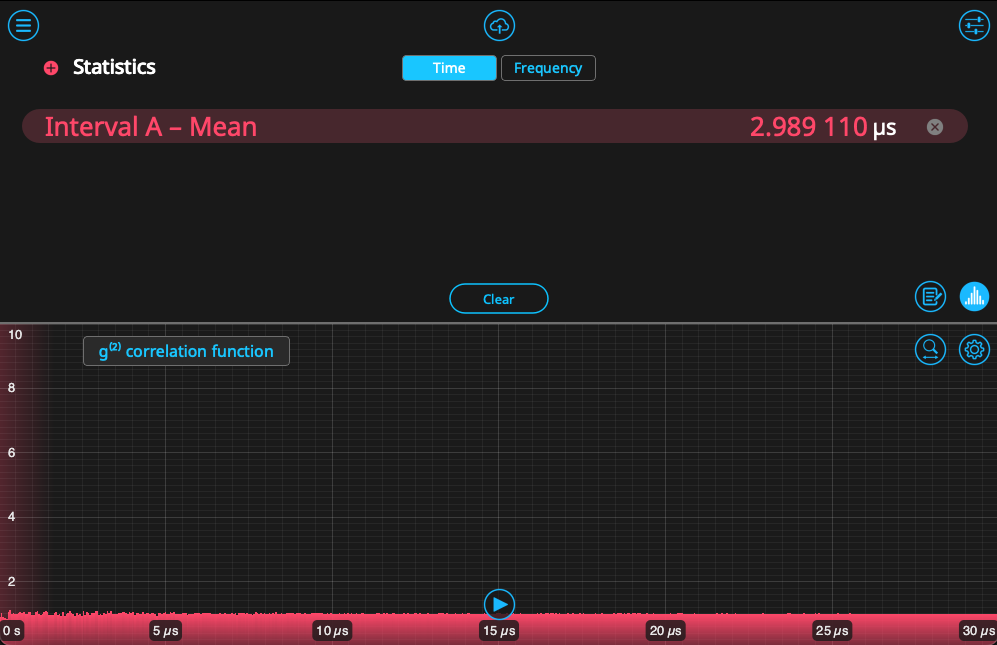This screenshot has width=997, height=645.
Task: Open the graph settings gear
Action: 974,349
